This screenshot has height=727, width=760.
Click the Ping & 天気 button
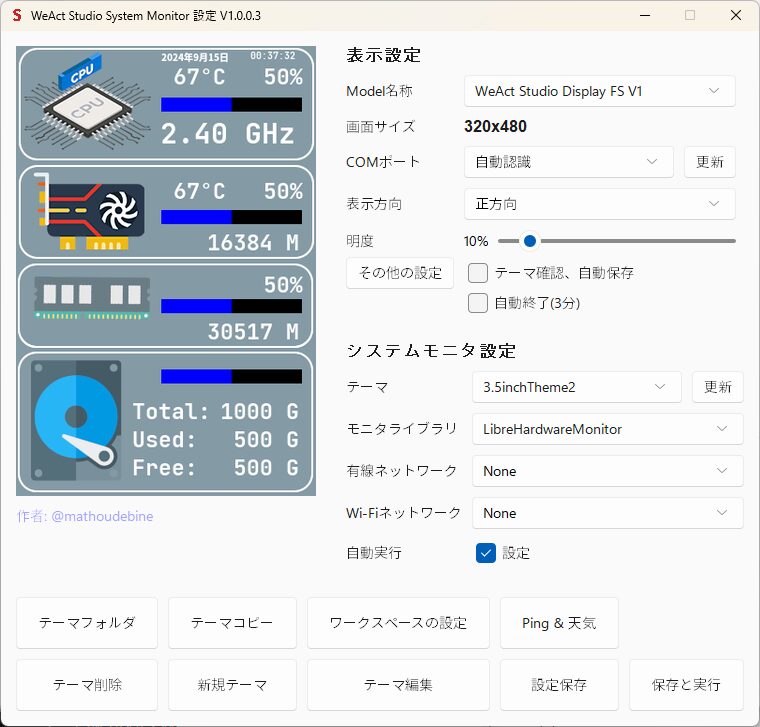(559, 623)
